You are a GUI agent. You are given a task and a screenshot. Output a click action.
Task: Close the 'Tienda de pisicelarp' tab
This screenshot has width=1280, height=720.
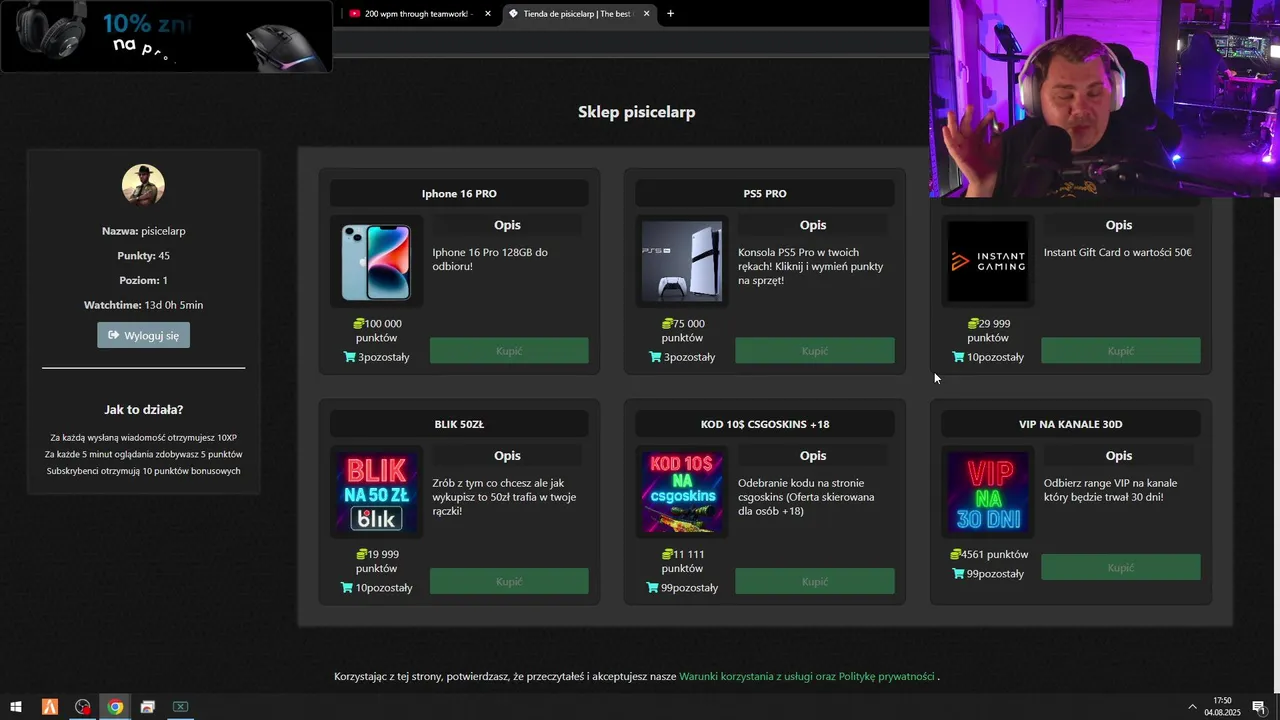(x=646, y=13)
